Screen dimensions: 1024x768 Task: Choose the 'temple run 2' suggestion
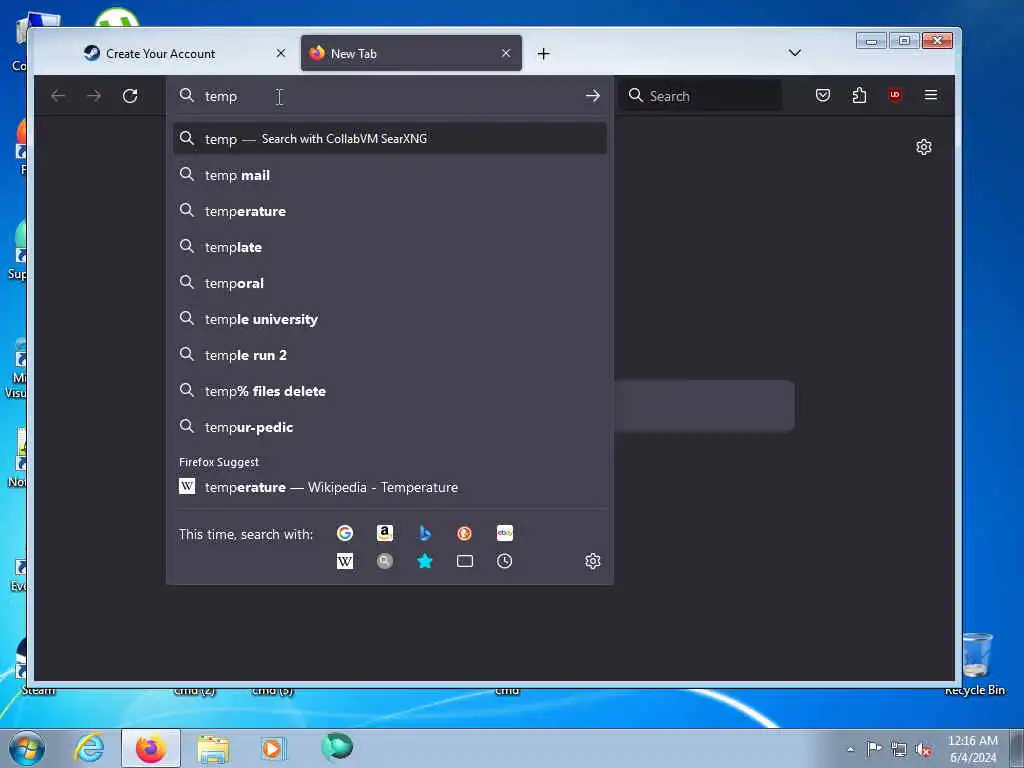point(389,355)
